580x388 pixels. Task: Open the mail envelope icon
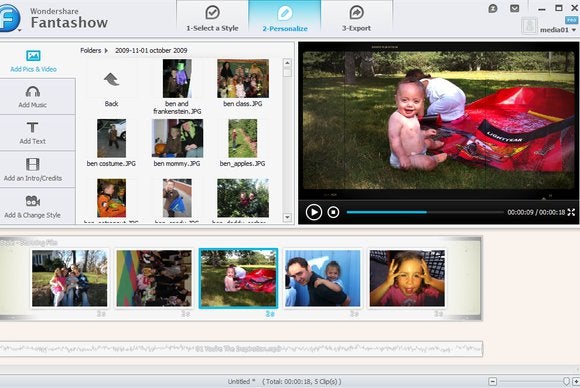(x=515, y=9)
